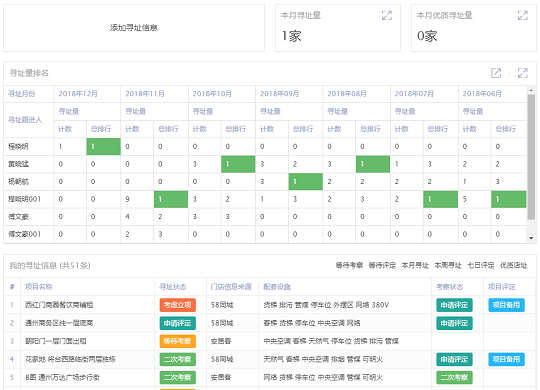Expand the 寻址量排名 panel to fullscreen
540x390 pixels.
coord(522,73)
